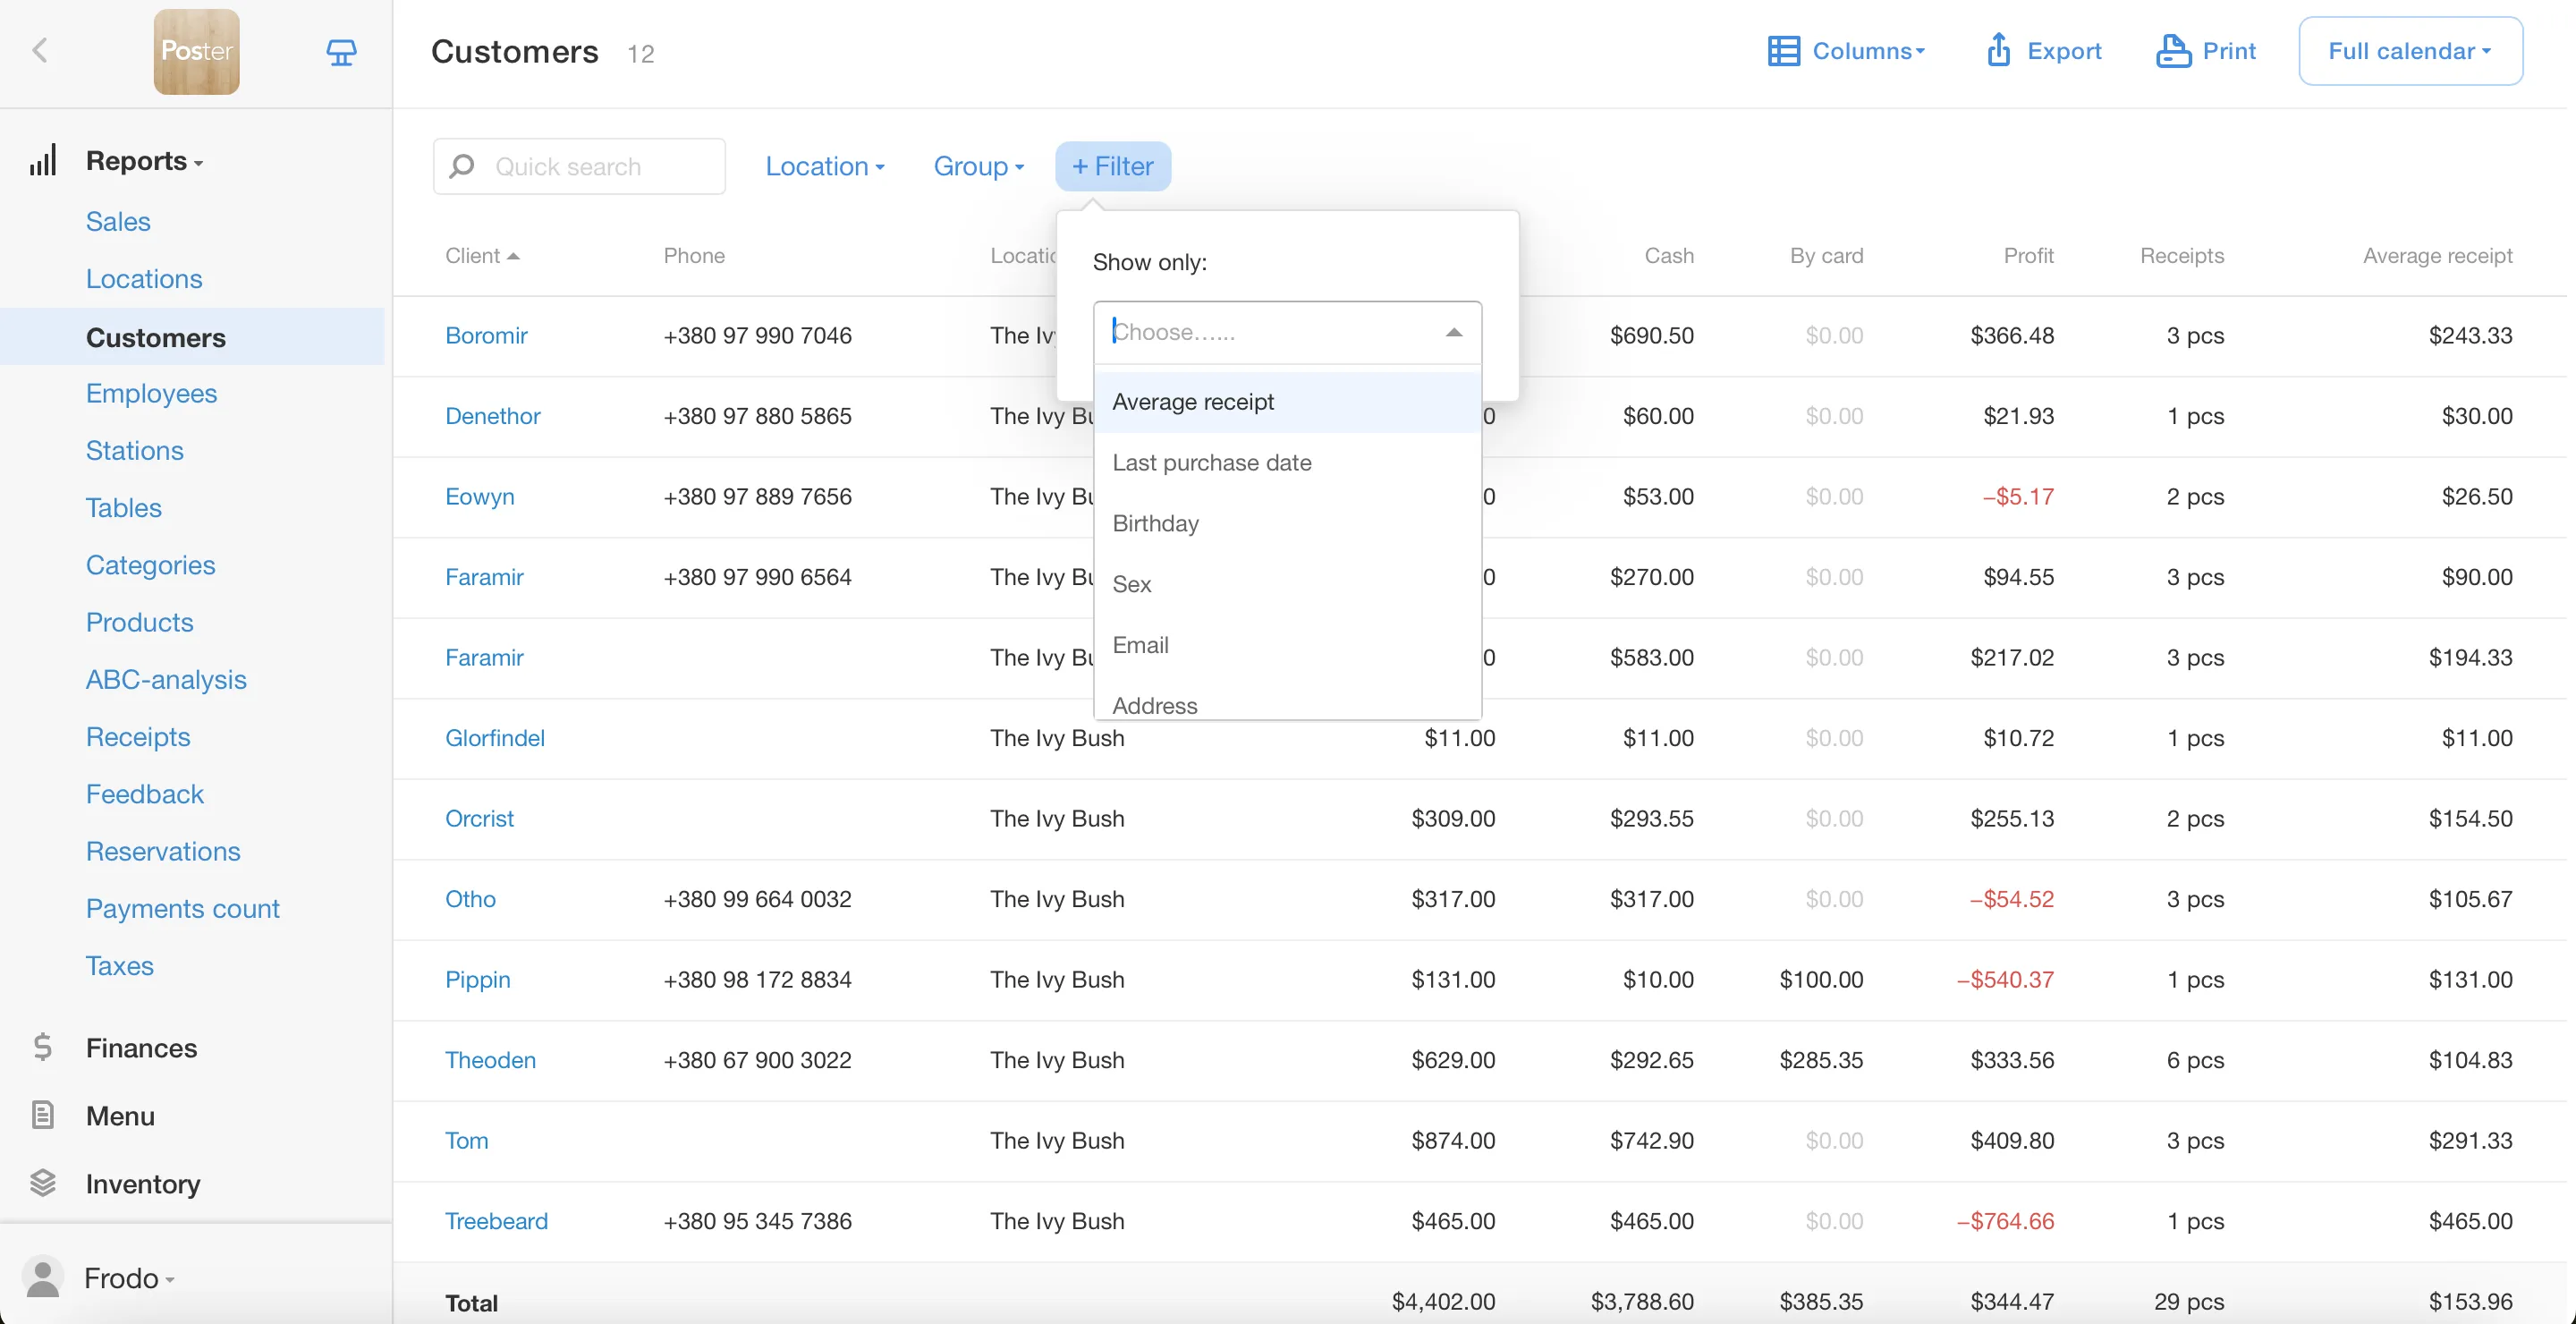Image resolution: width=2576 pixels, height=1324 pixels.
Task: Choose Last purchase date option
Action: tap(1211, 463)
